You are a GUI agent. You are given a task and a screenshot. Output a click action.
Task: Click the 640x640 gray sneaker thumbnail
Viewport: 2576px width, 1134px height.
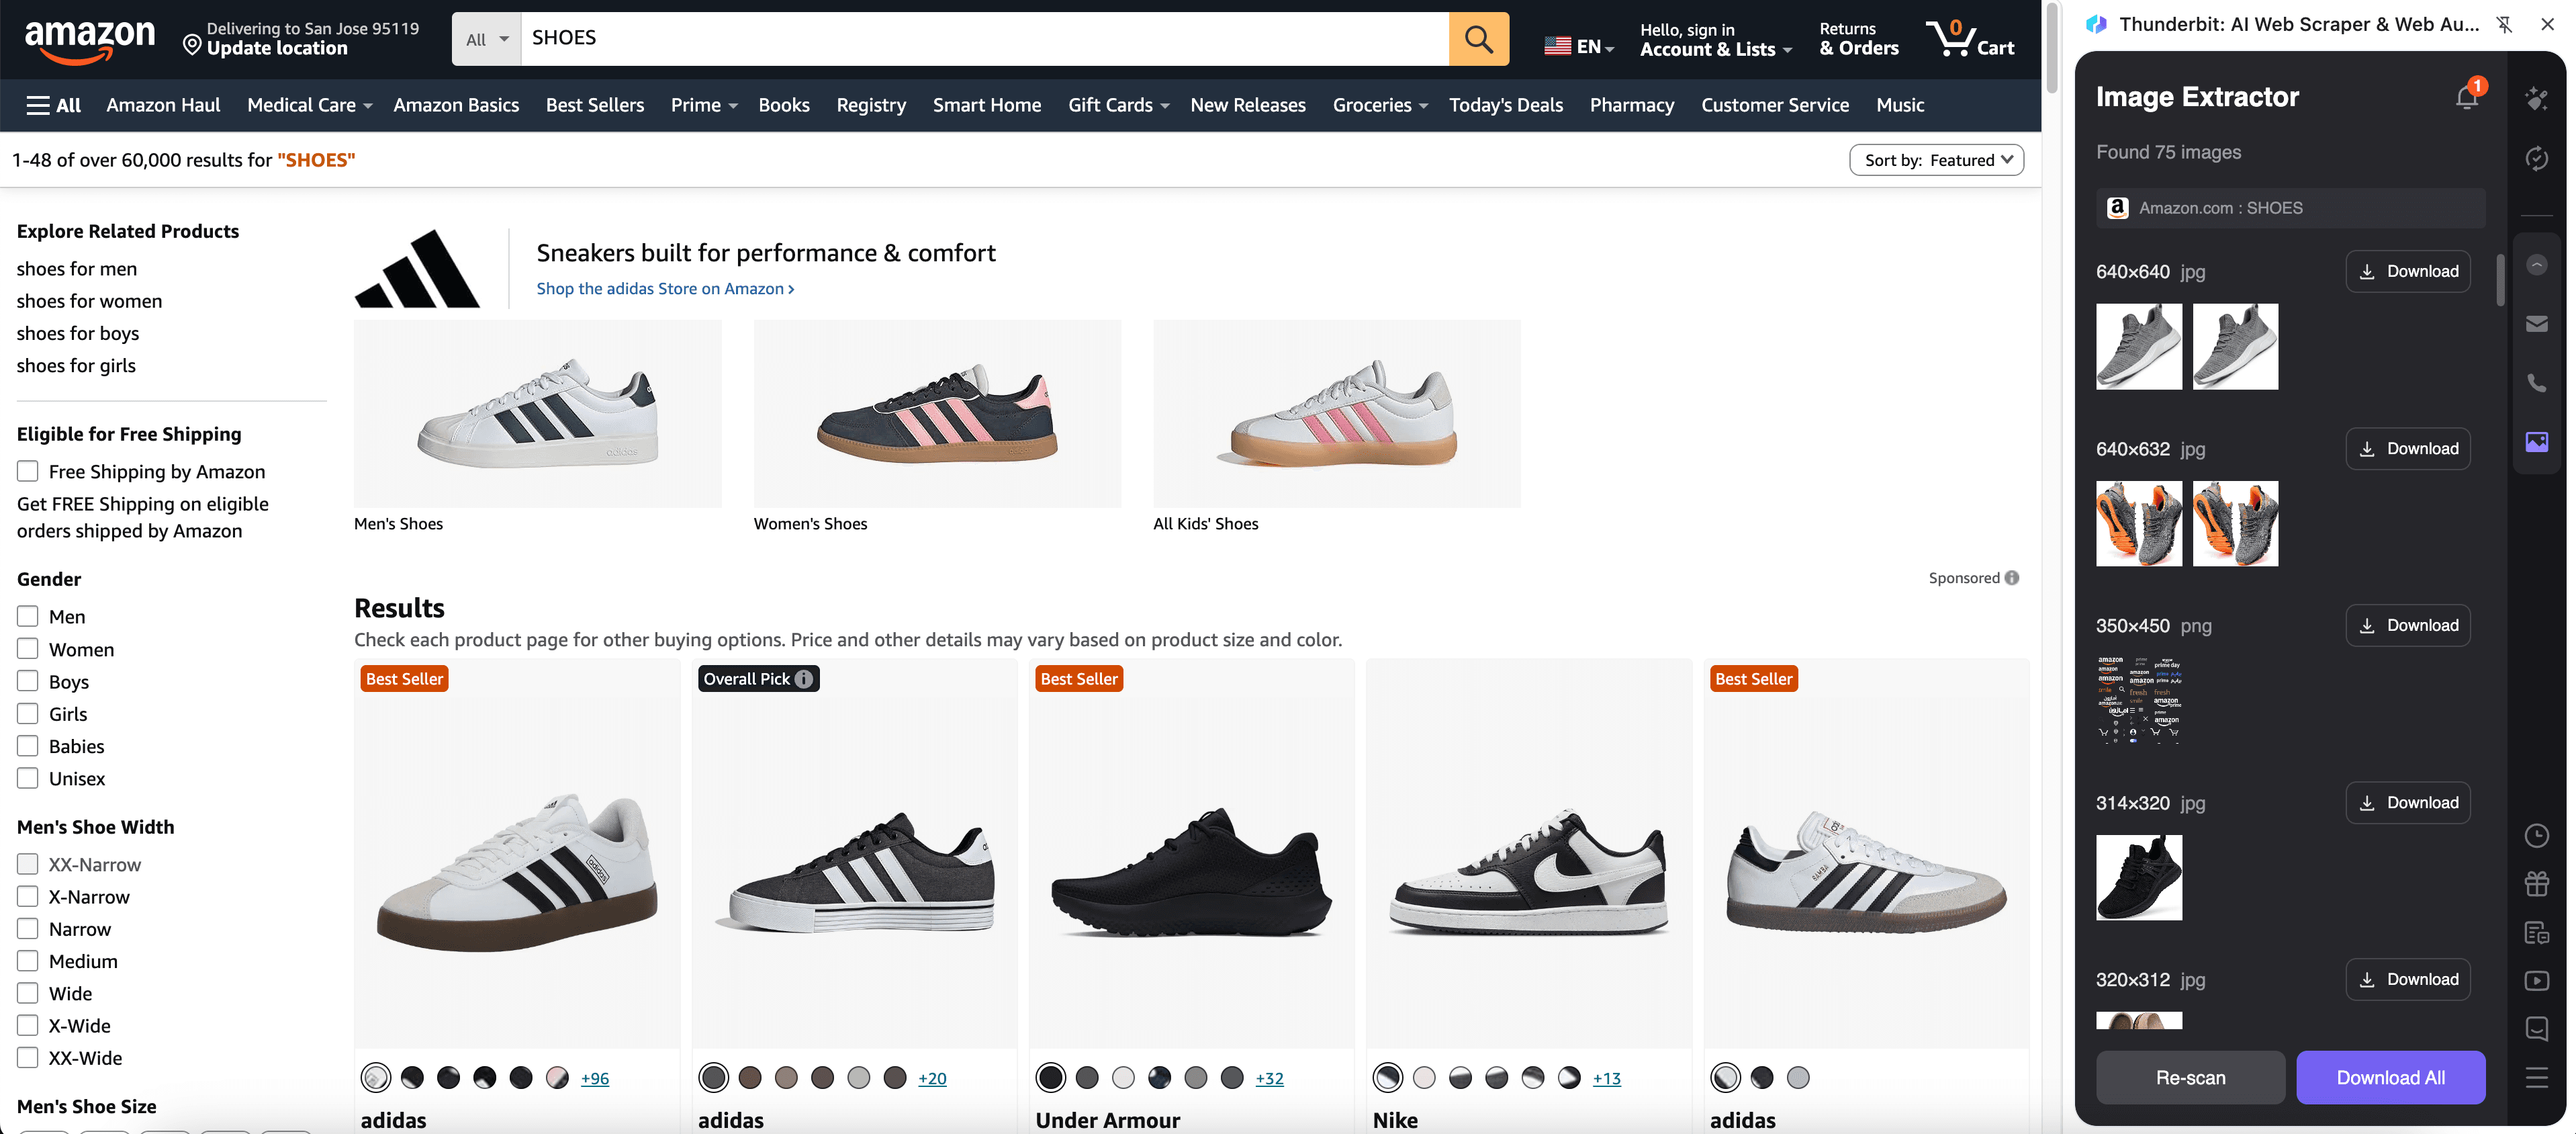click(2139, 347)
